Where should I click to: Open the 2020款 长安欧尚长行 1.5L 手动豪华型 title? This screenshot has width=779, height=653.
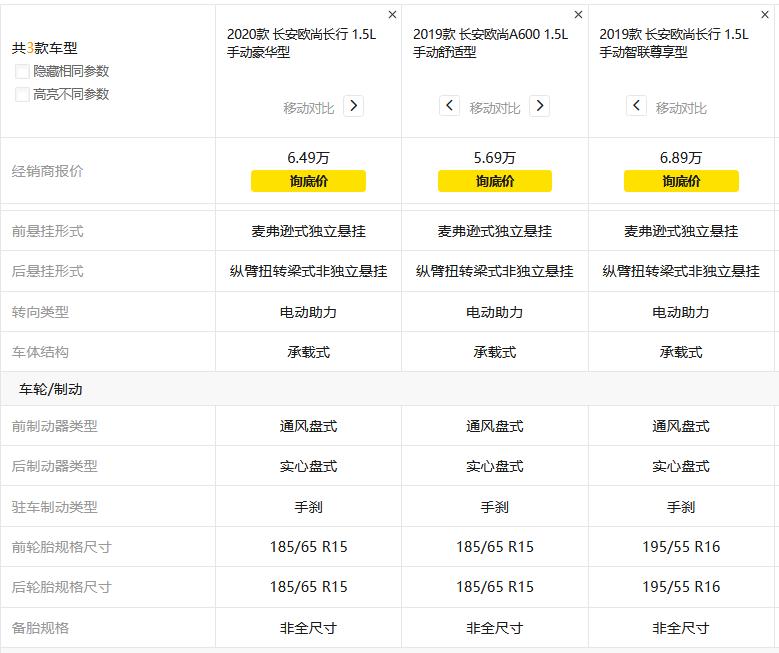tap(302, 43)
